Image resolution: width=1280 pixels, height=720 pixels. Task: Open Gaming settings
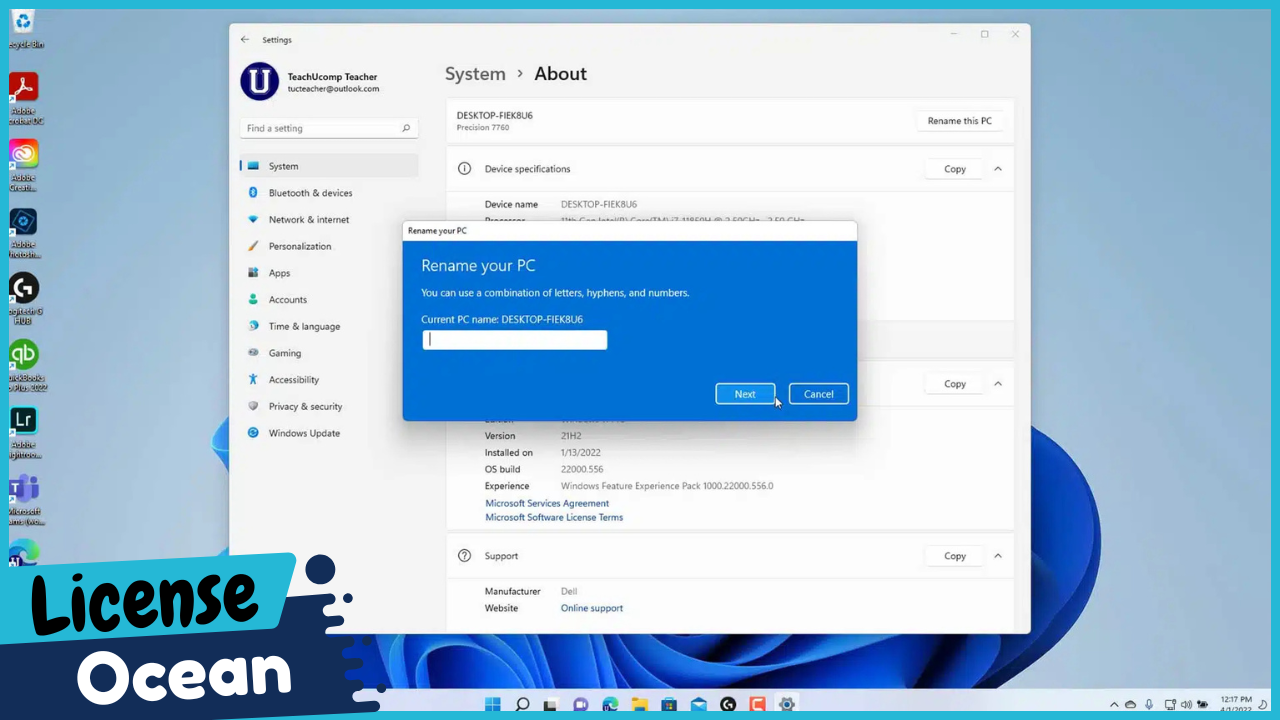click(284, 352)
